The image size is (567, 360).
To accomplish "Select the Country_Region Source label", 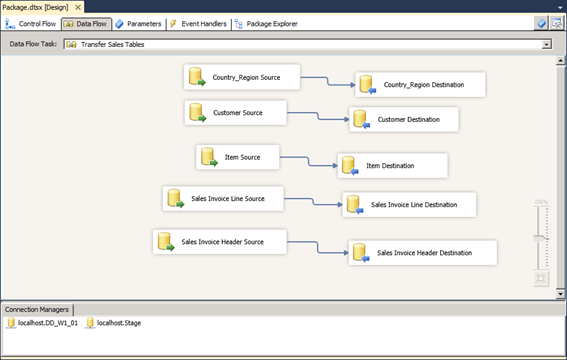I will point(246,77).
